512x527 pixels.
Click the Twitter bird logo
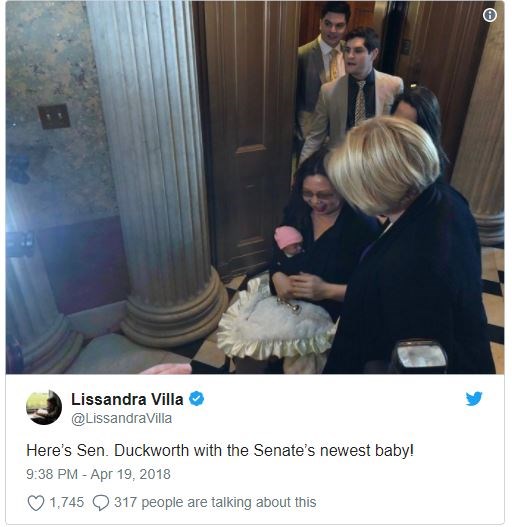click(x=474, y=398)
